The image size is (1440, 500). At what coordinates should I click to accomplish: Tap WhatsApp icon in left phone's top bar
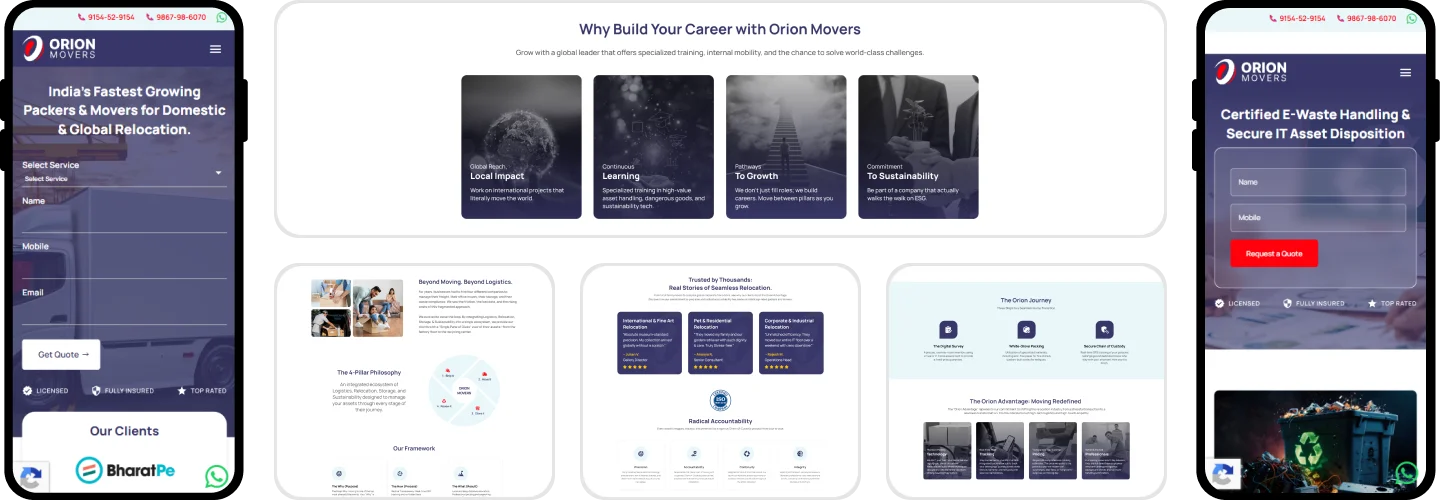tap(221, 18)
